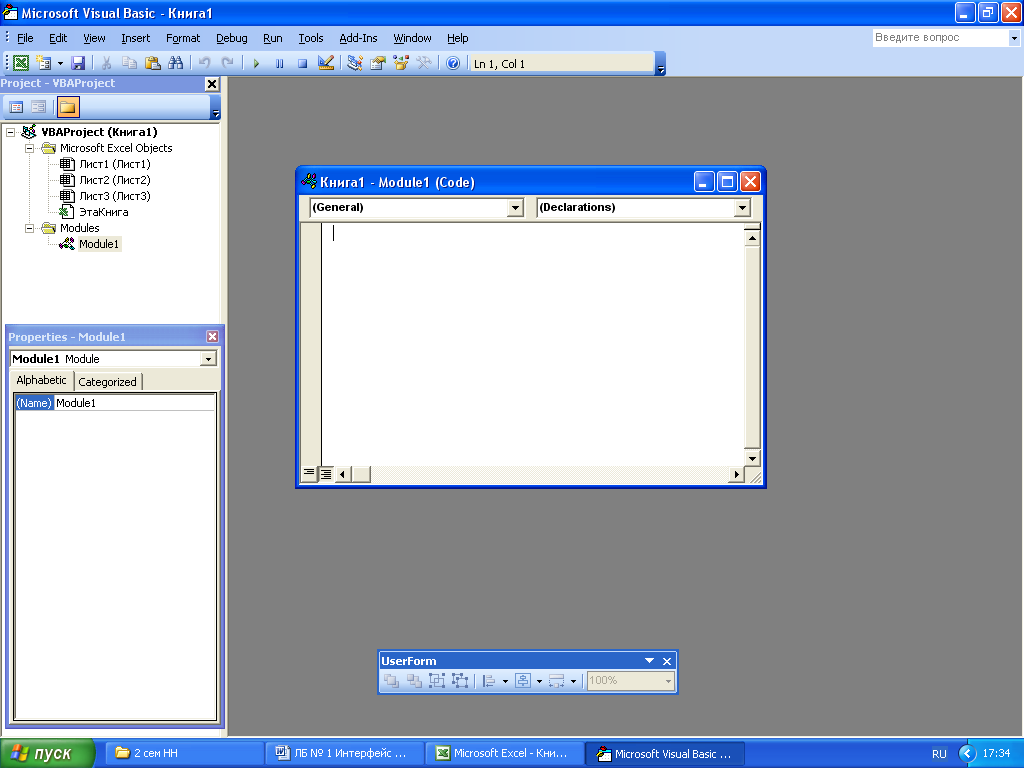Click Send To Back icon in UserForm toolbar
The width and height of the screenshot is (1024, 768).
point(414,680)
